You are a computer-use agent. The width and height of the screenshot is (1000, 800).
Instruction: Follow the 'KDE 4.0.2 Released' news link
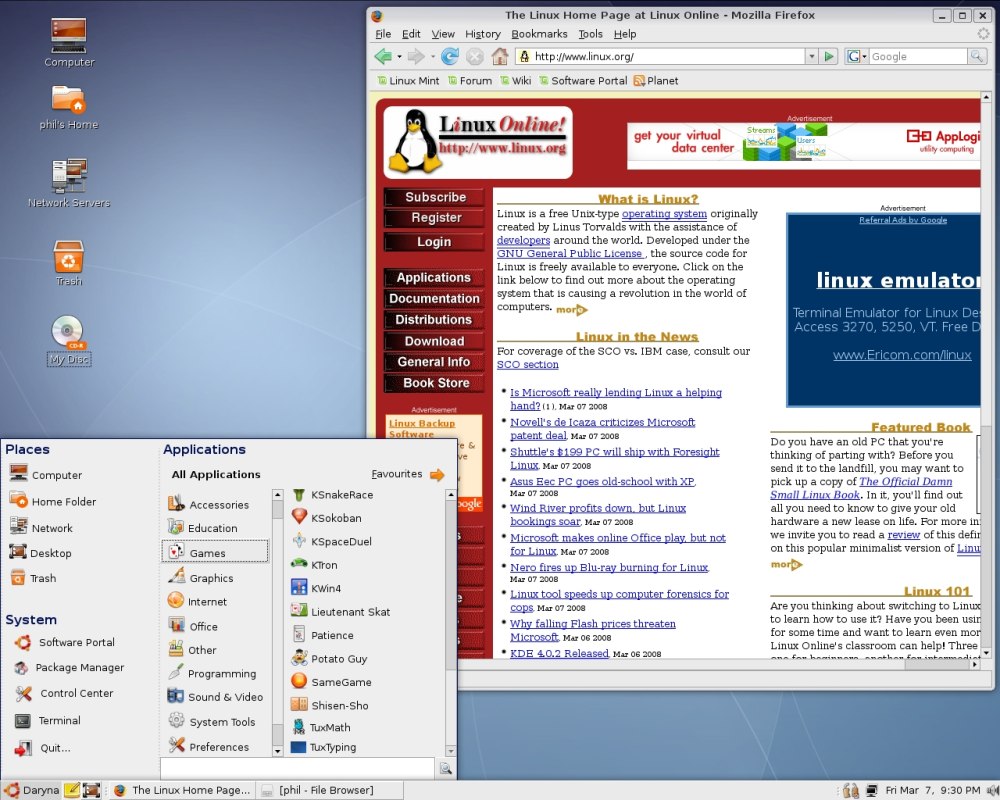[559, 653]
